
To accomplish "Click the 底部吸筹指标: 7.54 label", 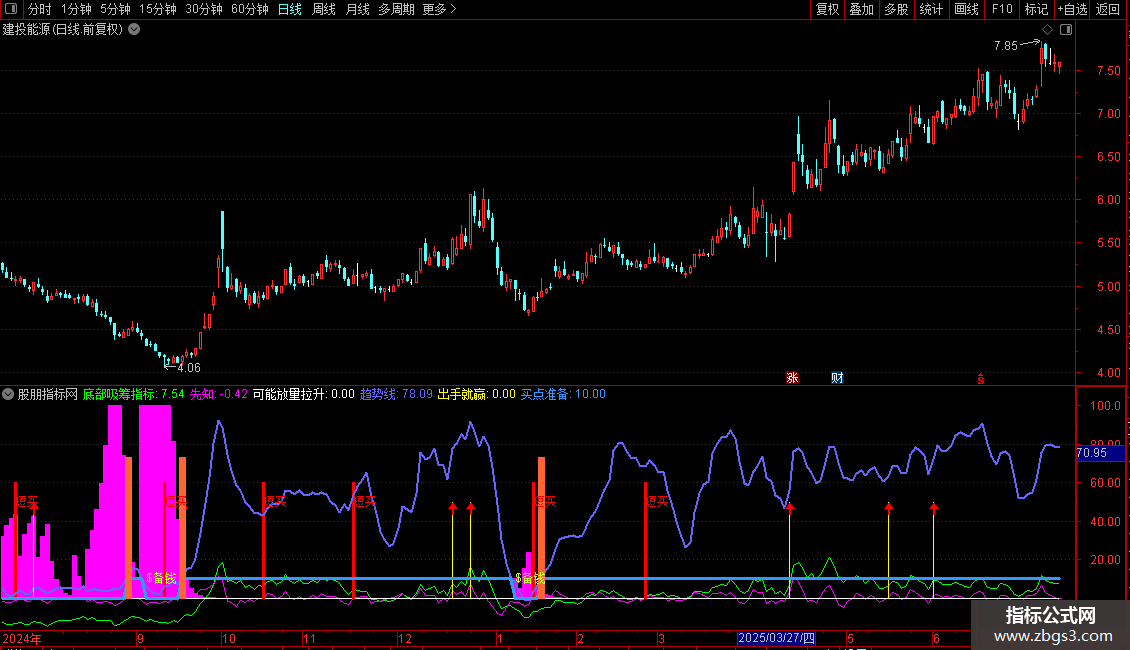I will coord(133,394).
